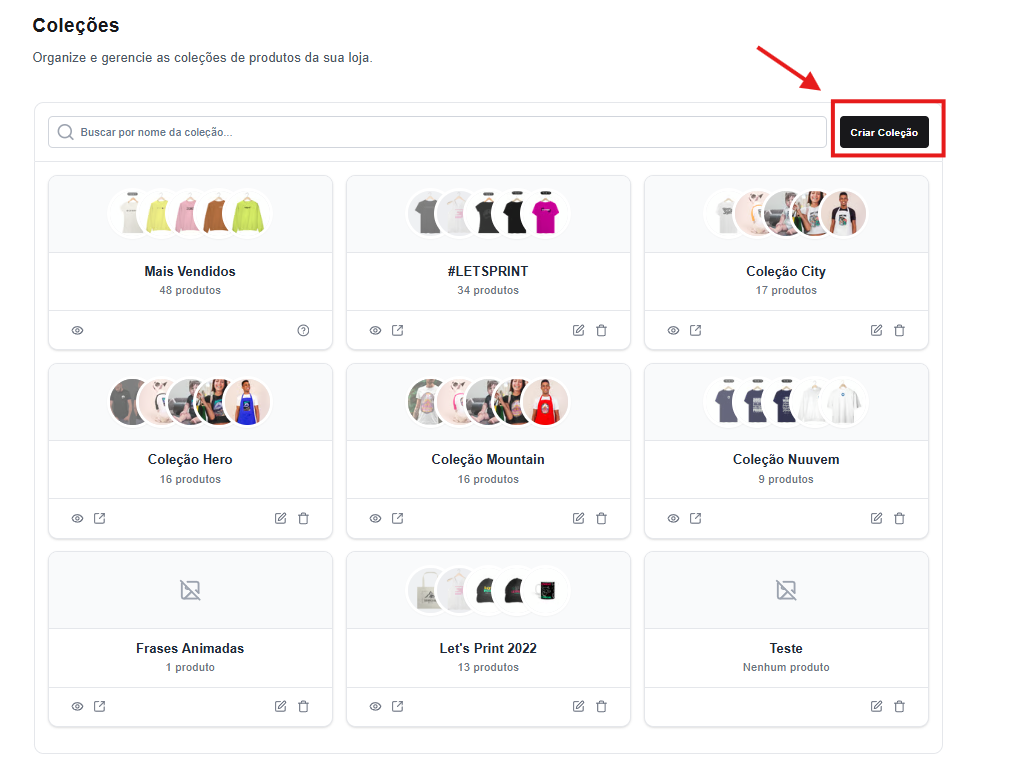This screenshot has width=1018, height=782.
Task: Delete the Coleção Hero collection
Action: 303,518
